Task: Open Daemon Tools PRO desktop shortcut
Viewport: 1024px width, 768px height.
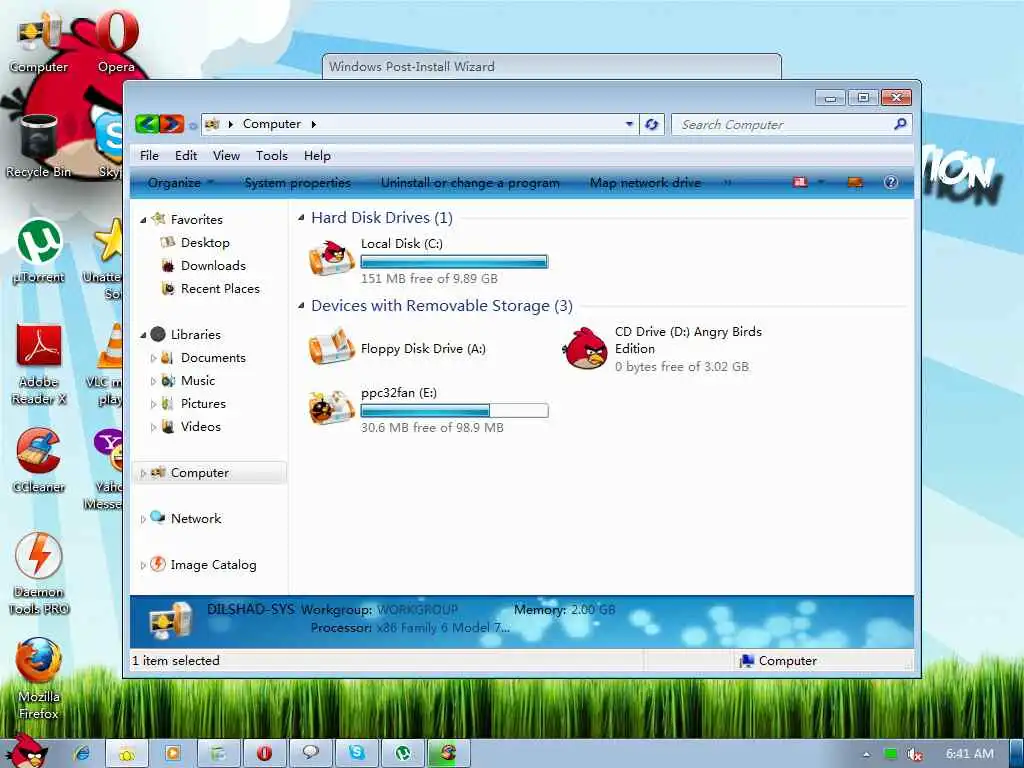Action: coord(39,574)
